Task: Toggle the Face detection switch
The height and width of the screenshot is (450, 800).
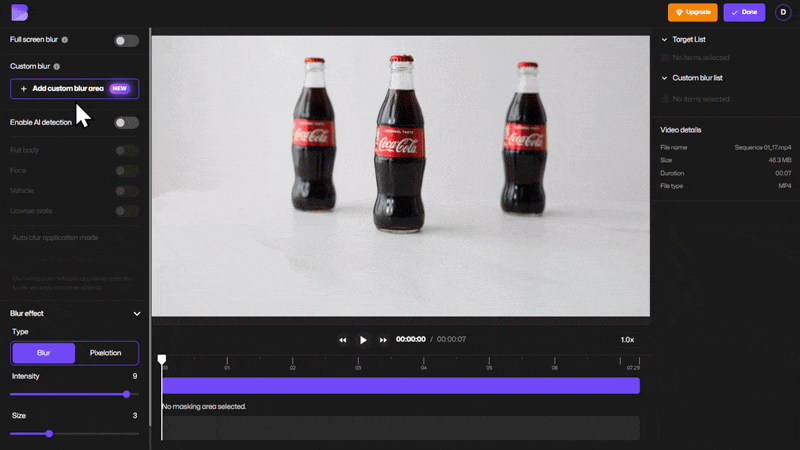Action: (127, 171)
